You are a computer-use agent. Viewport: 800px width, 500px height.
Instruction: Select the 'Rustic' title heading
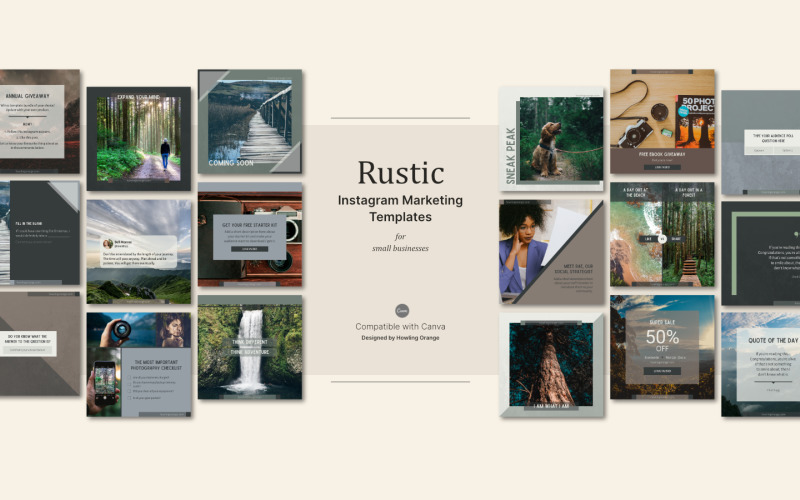click(401, 173)
